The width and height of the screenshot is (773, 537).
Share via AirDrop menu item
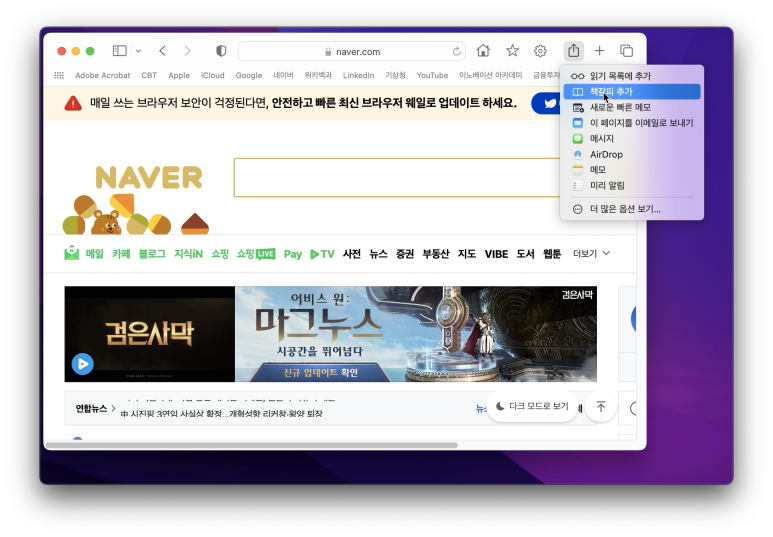[632, 154]
